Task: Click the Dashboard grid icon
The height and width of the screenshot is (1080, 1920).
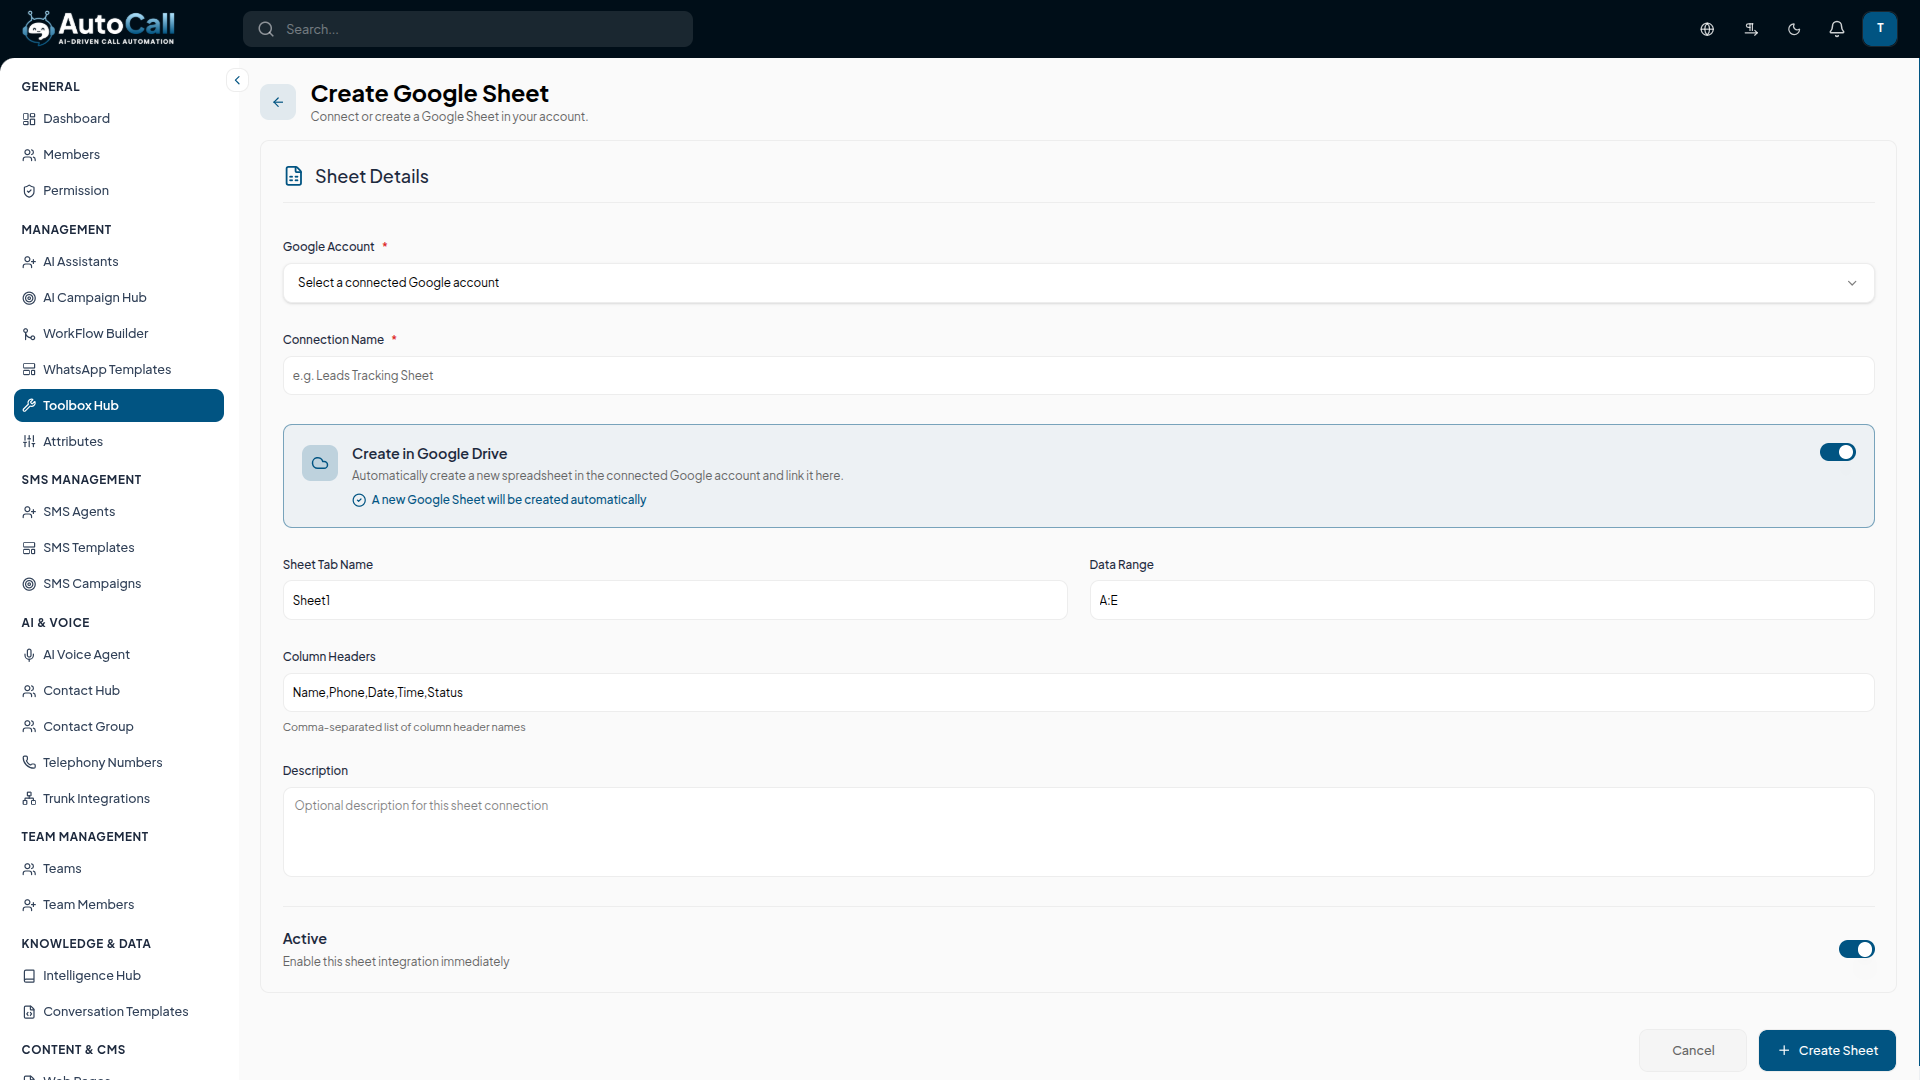Action: (x=29, y=119)
